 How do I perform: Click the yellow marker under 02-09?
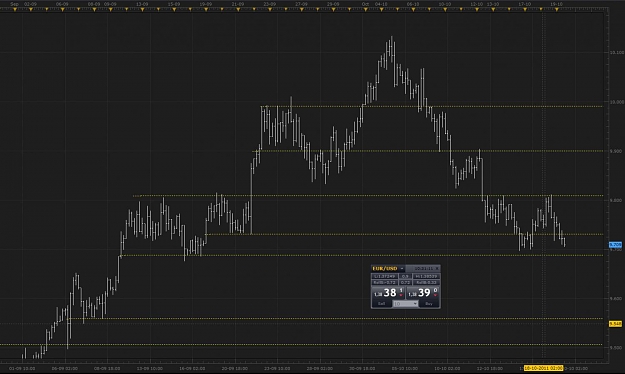point(31,9)
